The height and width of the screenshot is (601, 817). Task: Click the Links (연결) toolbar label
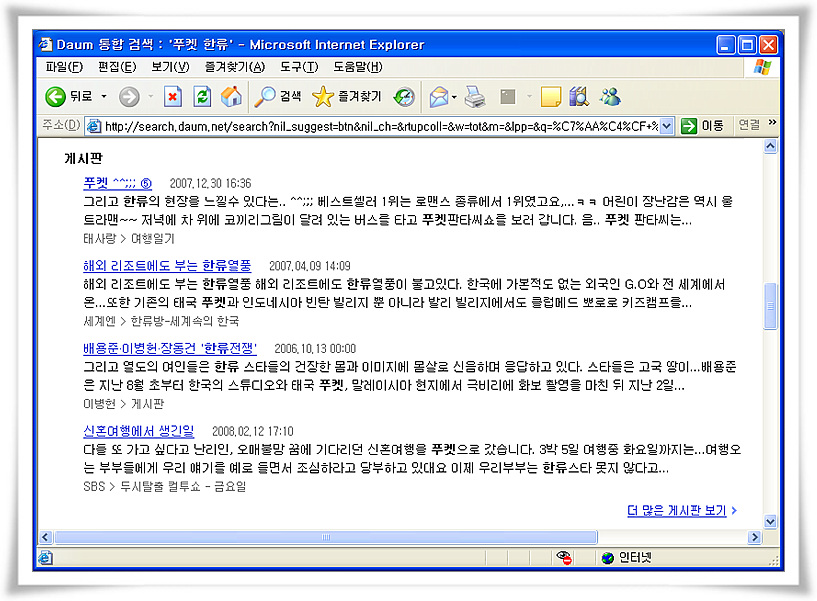click(x=749, y=125)
